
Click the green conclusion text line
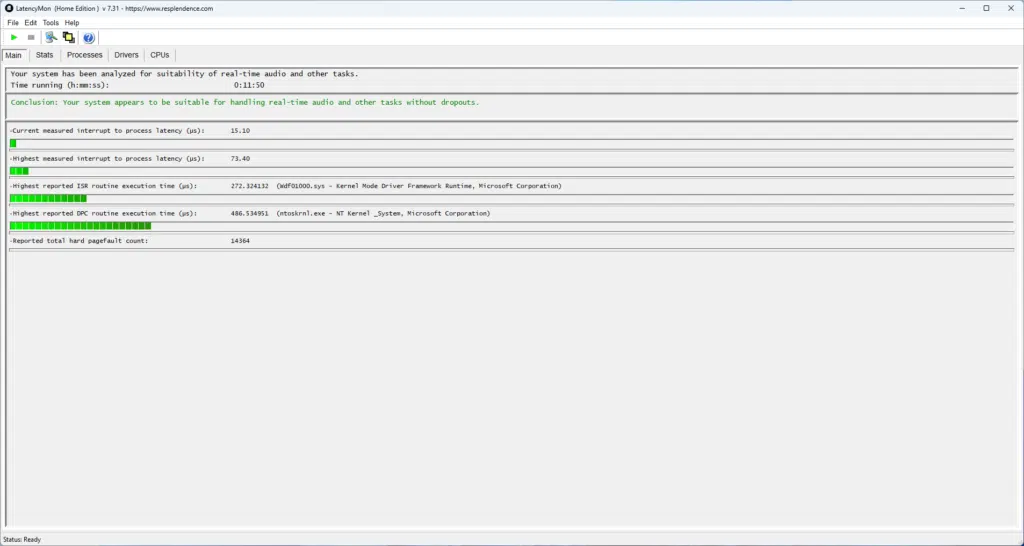pyautogui.click(x=244, y=102)
